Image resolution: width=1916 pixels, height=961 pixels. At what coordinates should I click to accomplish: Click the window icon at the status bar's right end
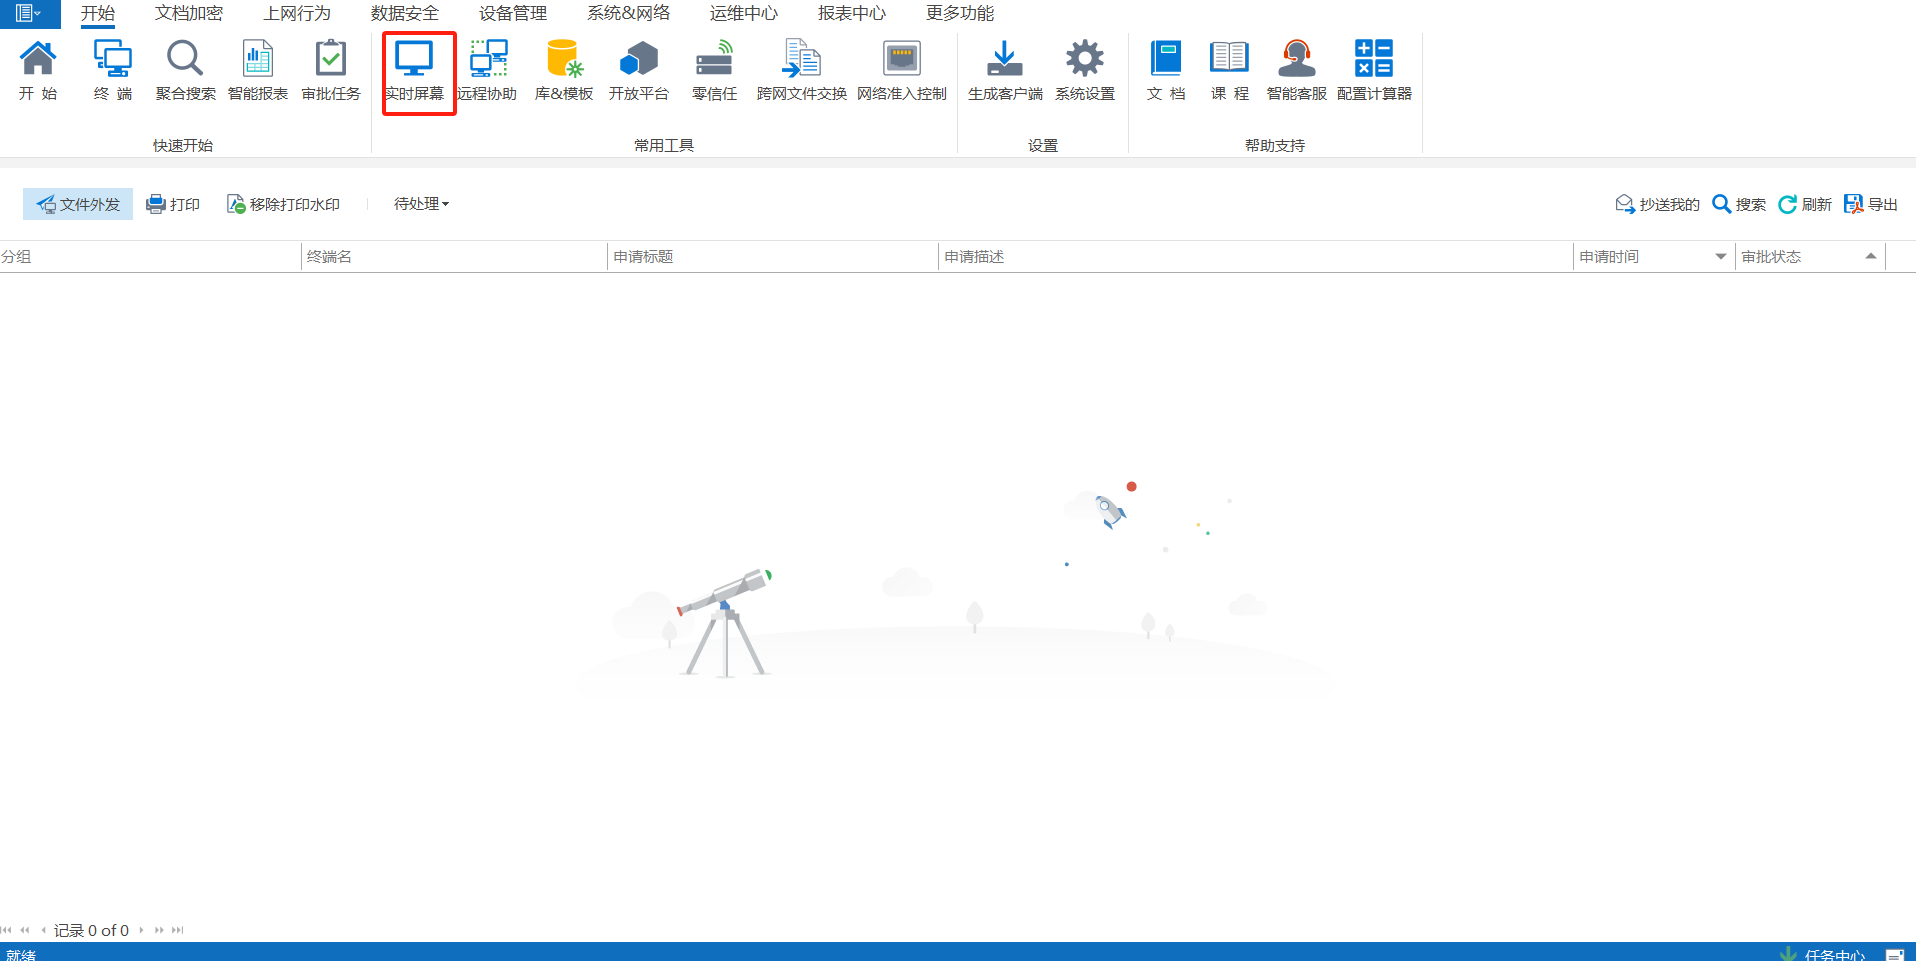[1894, 955]
